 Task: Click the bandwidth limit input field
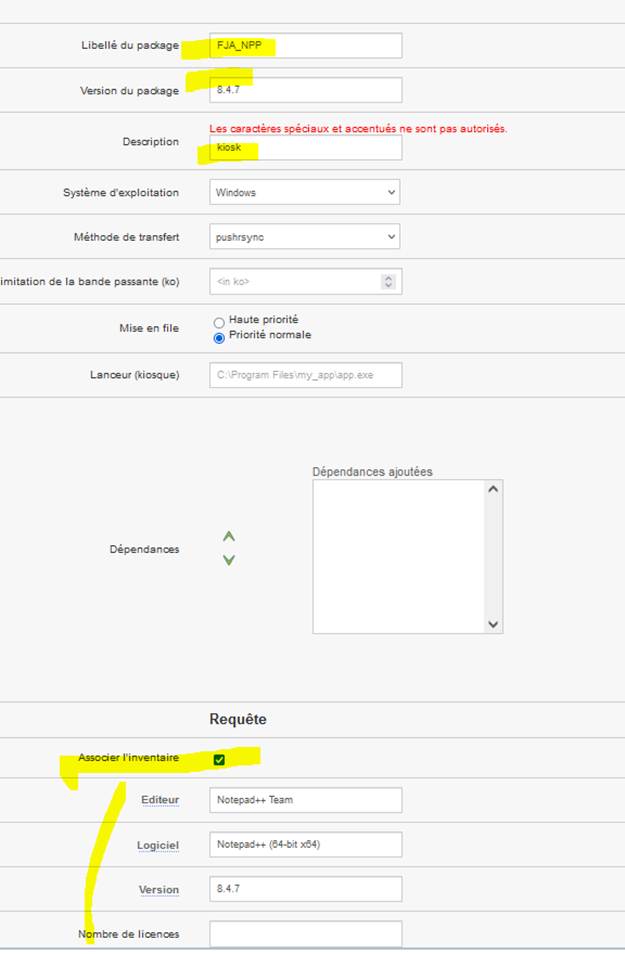point(295,282)
